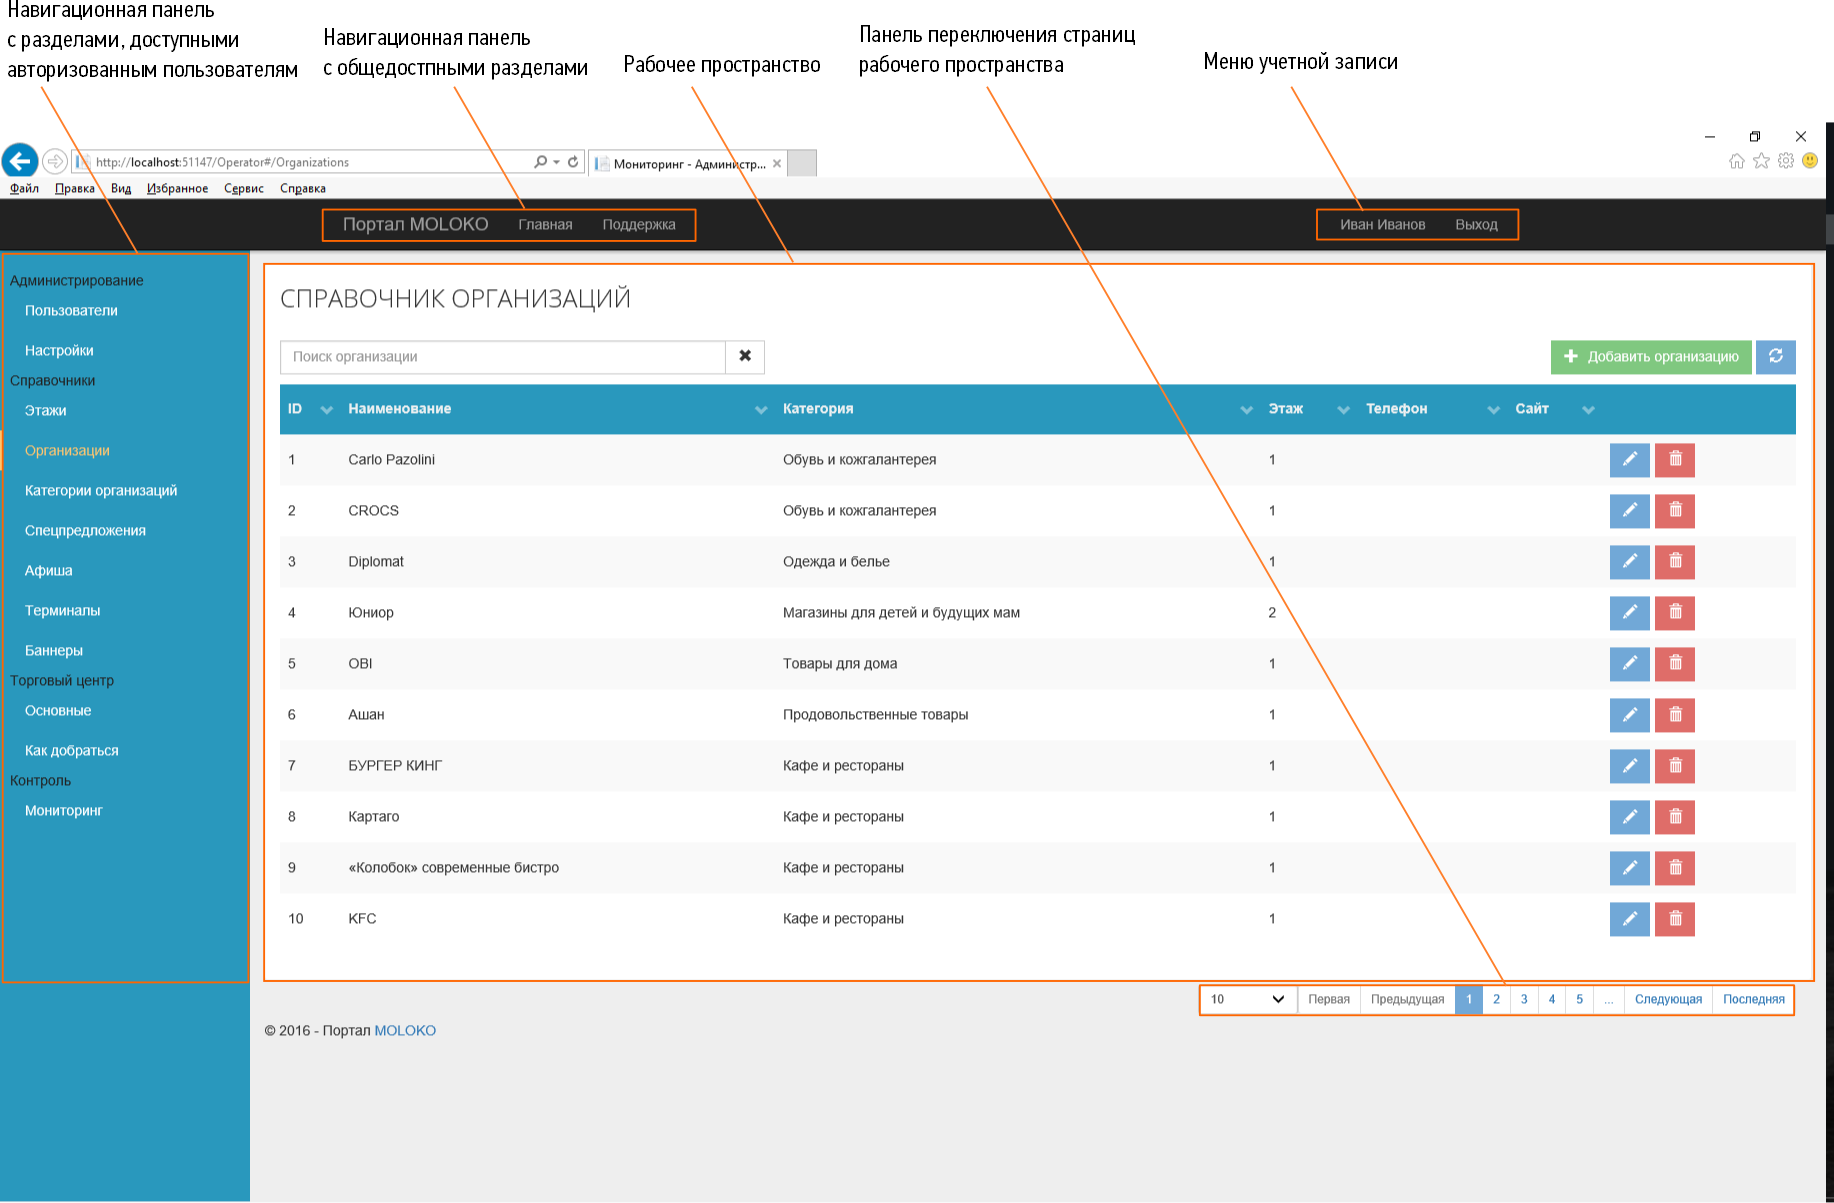Click the Добавить организацию button
Viewport: 1834px width, 1203px height.
1651,357
